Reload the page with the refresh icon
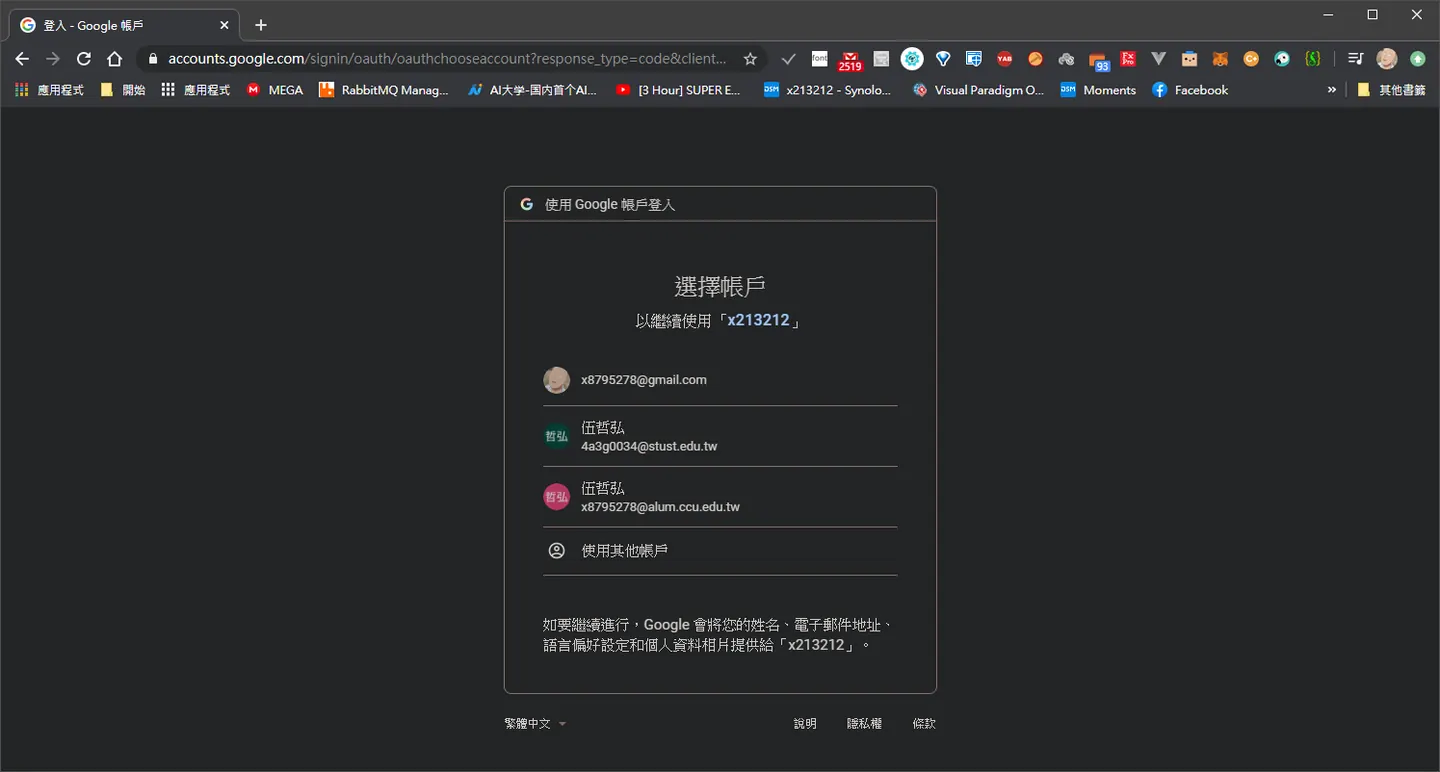This screenshot has height=772, width=1440. [x=84, y=59]
